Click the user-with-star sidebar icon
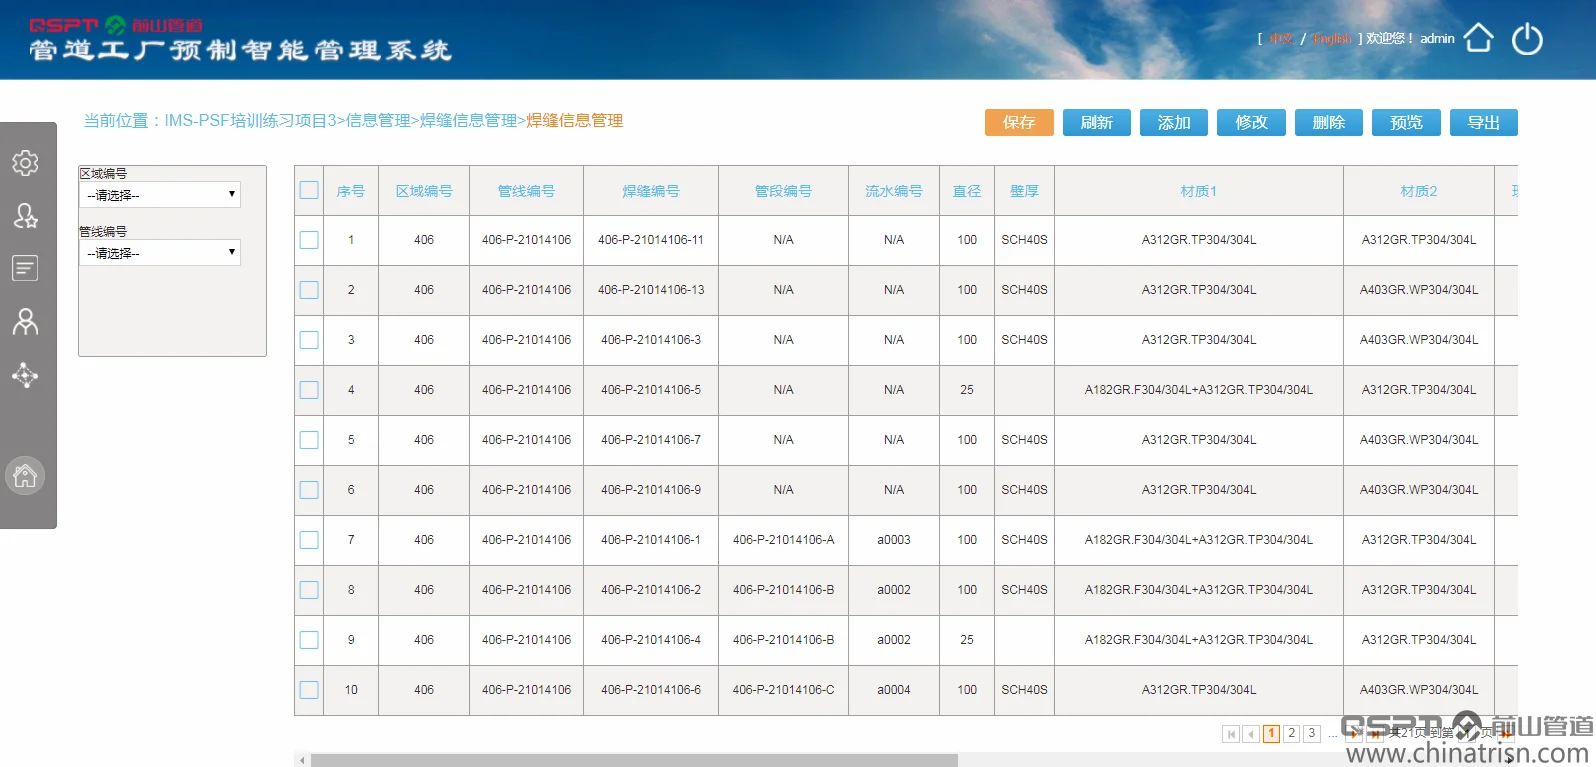Screen dimensions: 1596x767 coord(25,216)
